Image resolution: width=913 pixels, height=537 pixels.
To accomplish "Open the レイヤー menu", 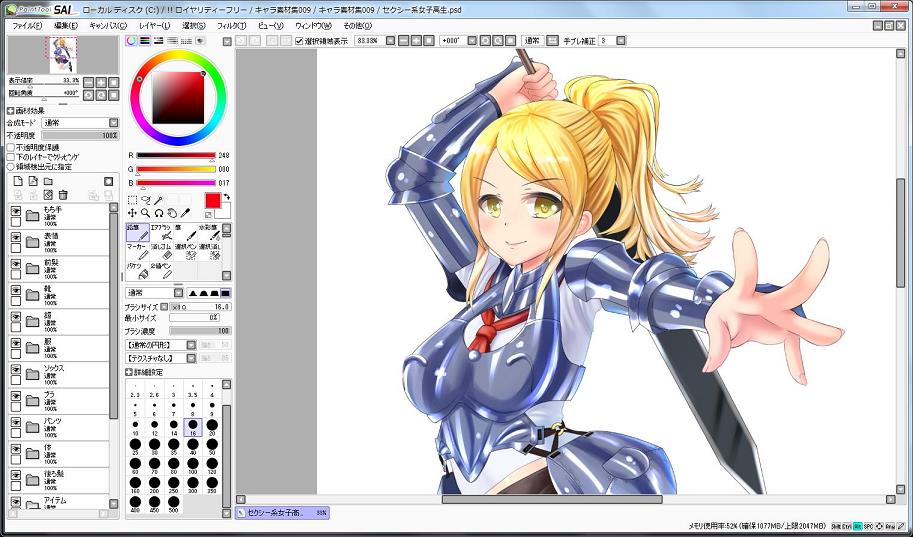I will tap(155, 24).
